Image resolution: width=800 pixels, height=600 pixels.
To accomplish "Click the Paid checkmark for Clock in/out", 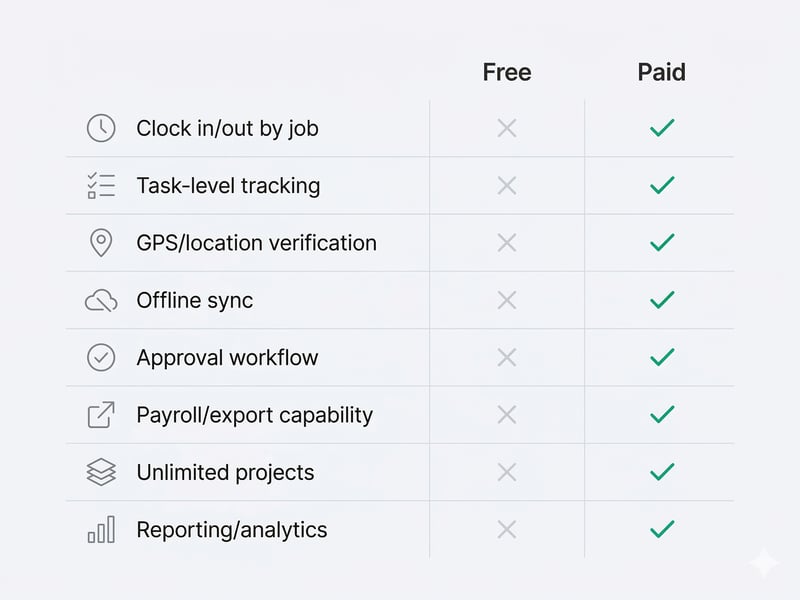I will pos(661,128).
